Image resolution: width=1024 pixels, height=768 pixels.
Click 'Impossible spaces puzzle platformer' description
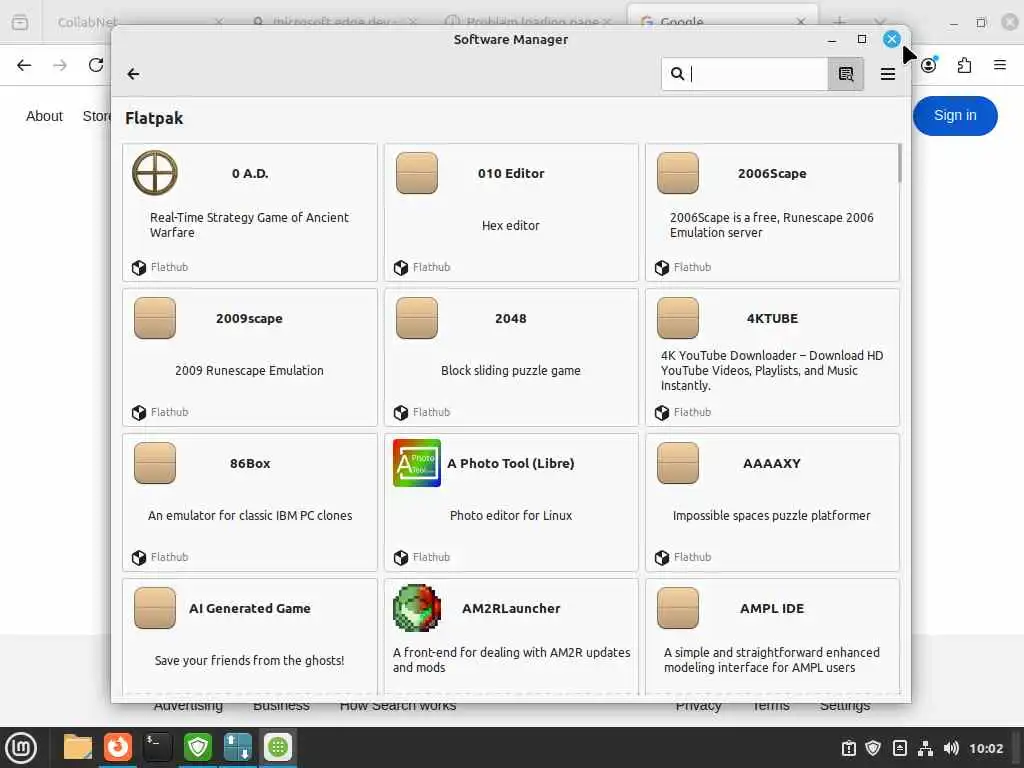point(771,515)
